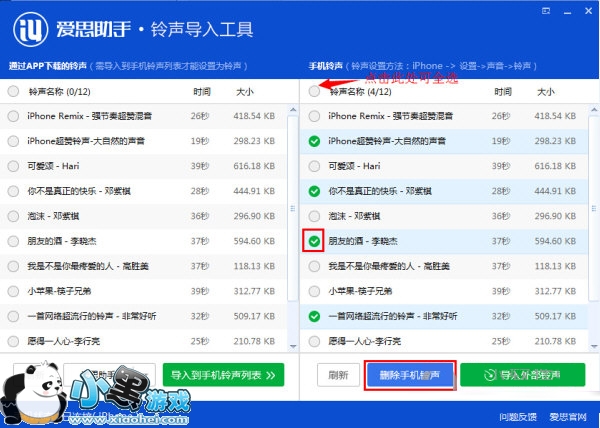Uncheck 一首网络超流行的铃声 in phone list
Screen dimensions: 600x428
(x=314, y=316)
